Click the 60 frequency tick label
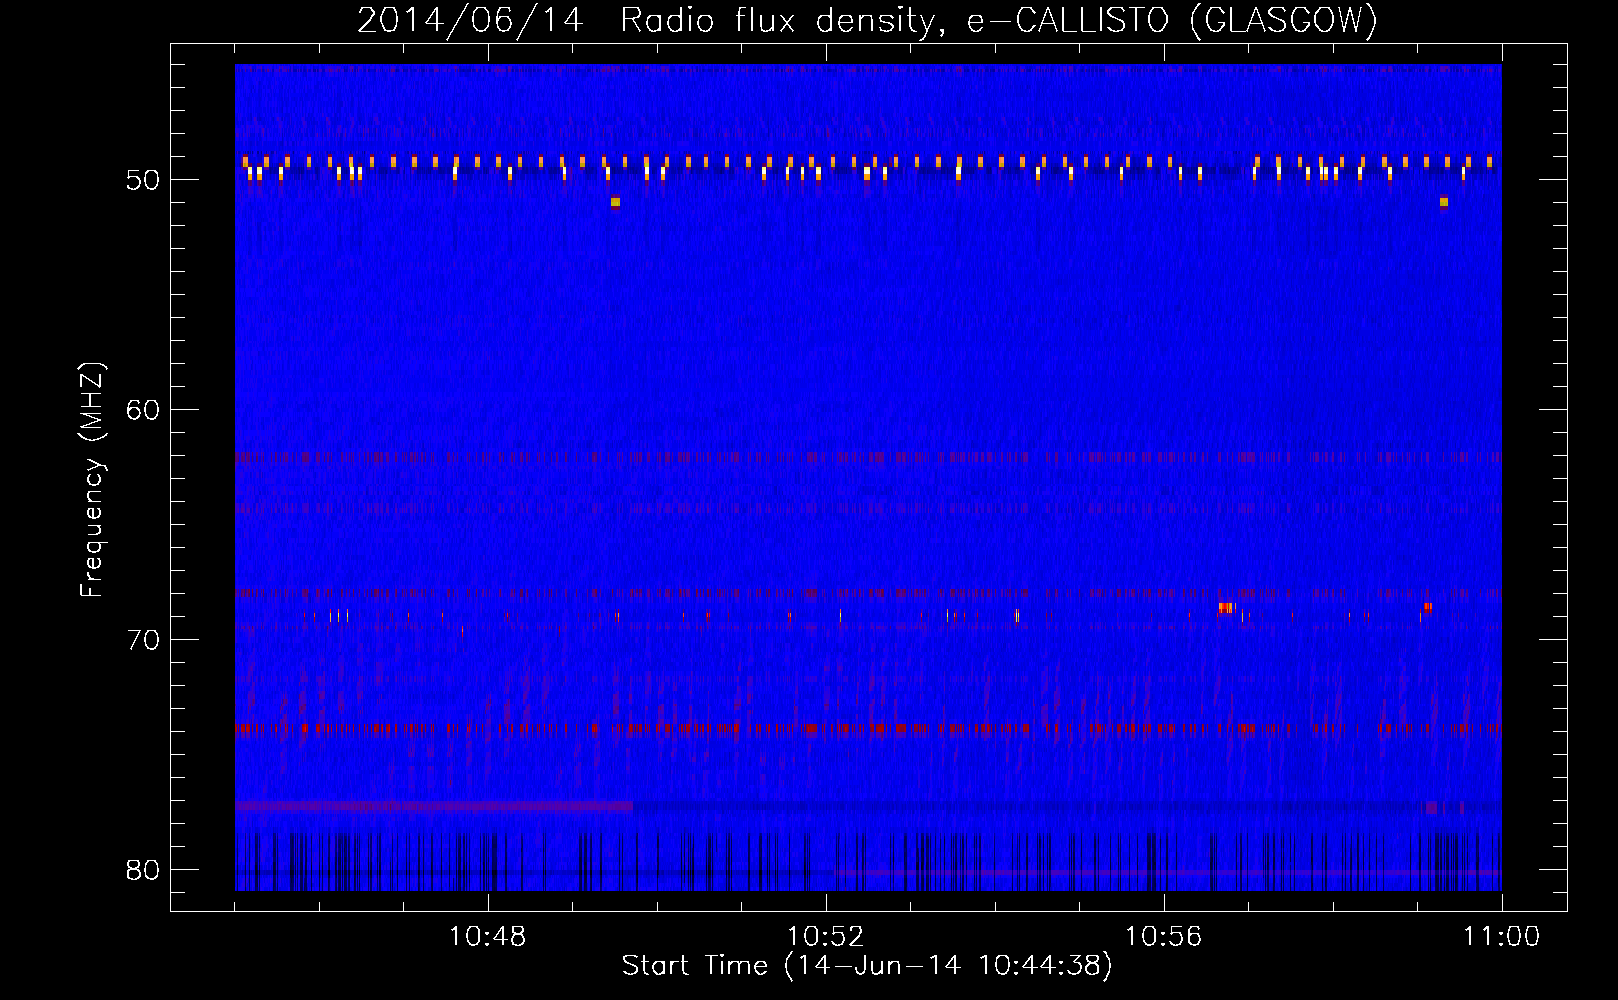Image resolution: width=1618 pixels, height=1000 pixels. coord(144,410)
